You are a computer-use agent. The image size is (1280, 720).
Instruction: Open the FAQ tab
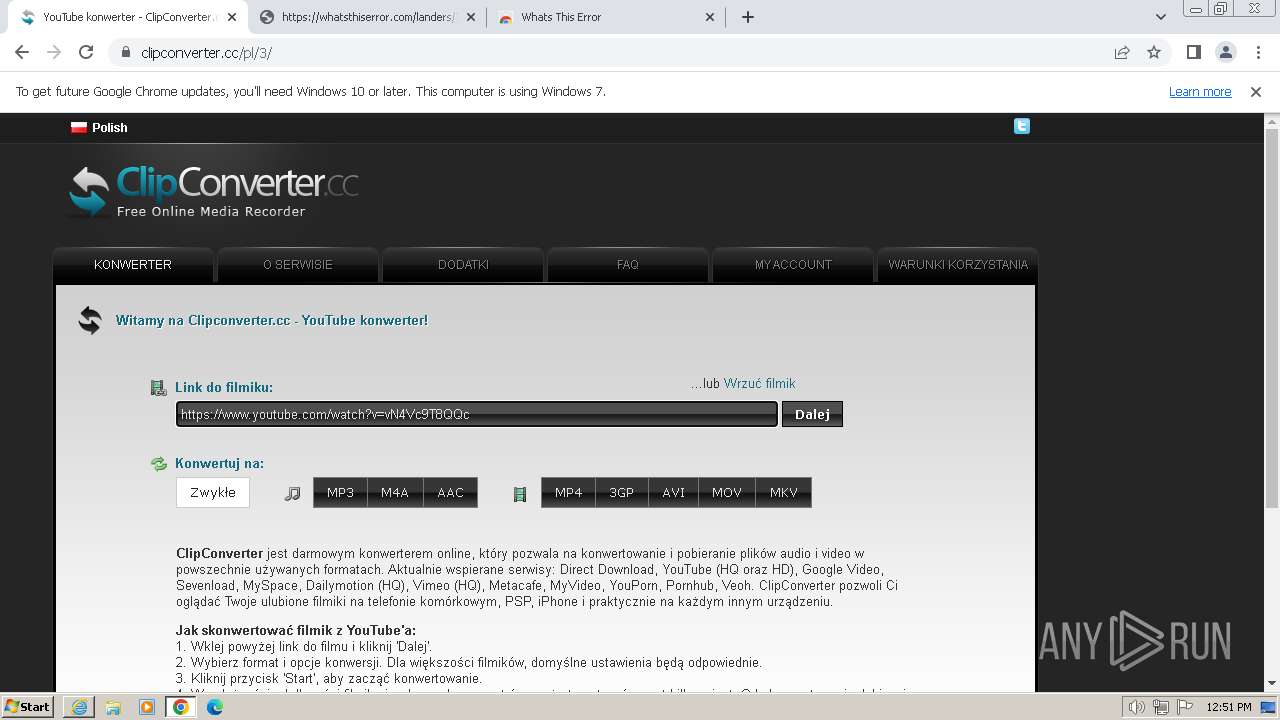[628, 265]
